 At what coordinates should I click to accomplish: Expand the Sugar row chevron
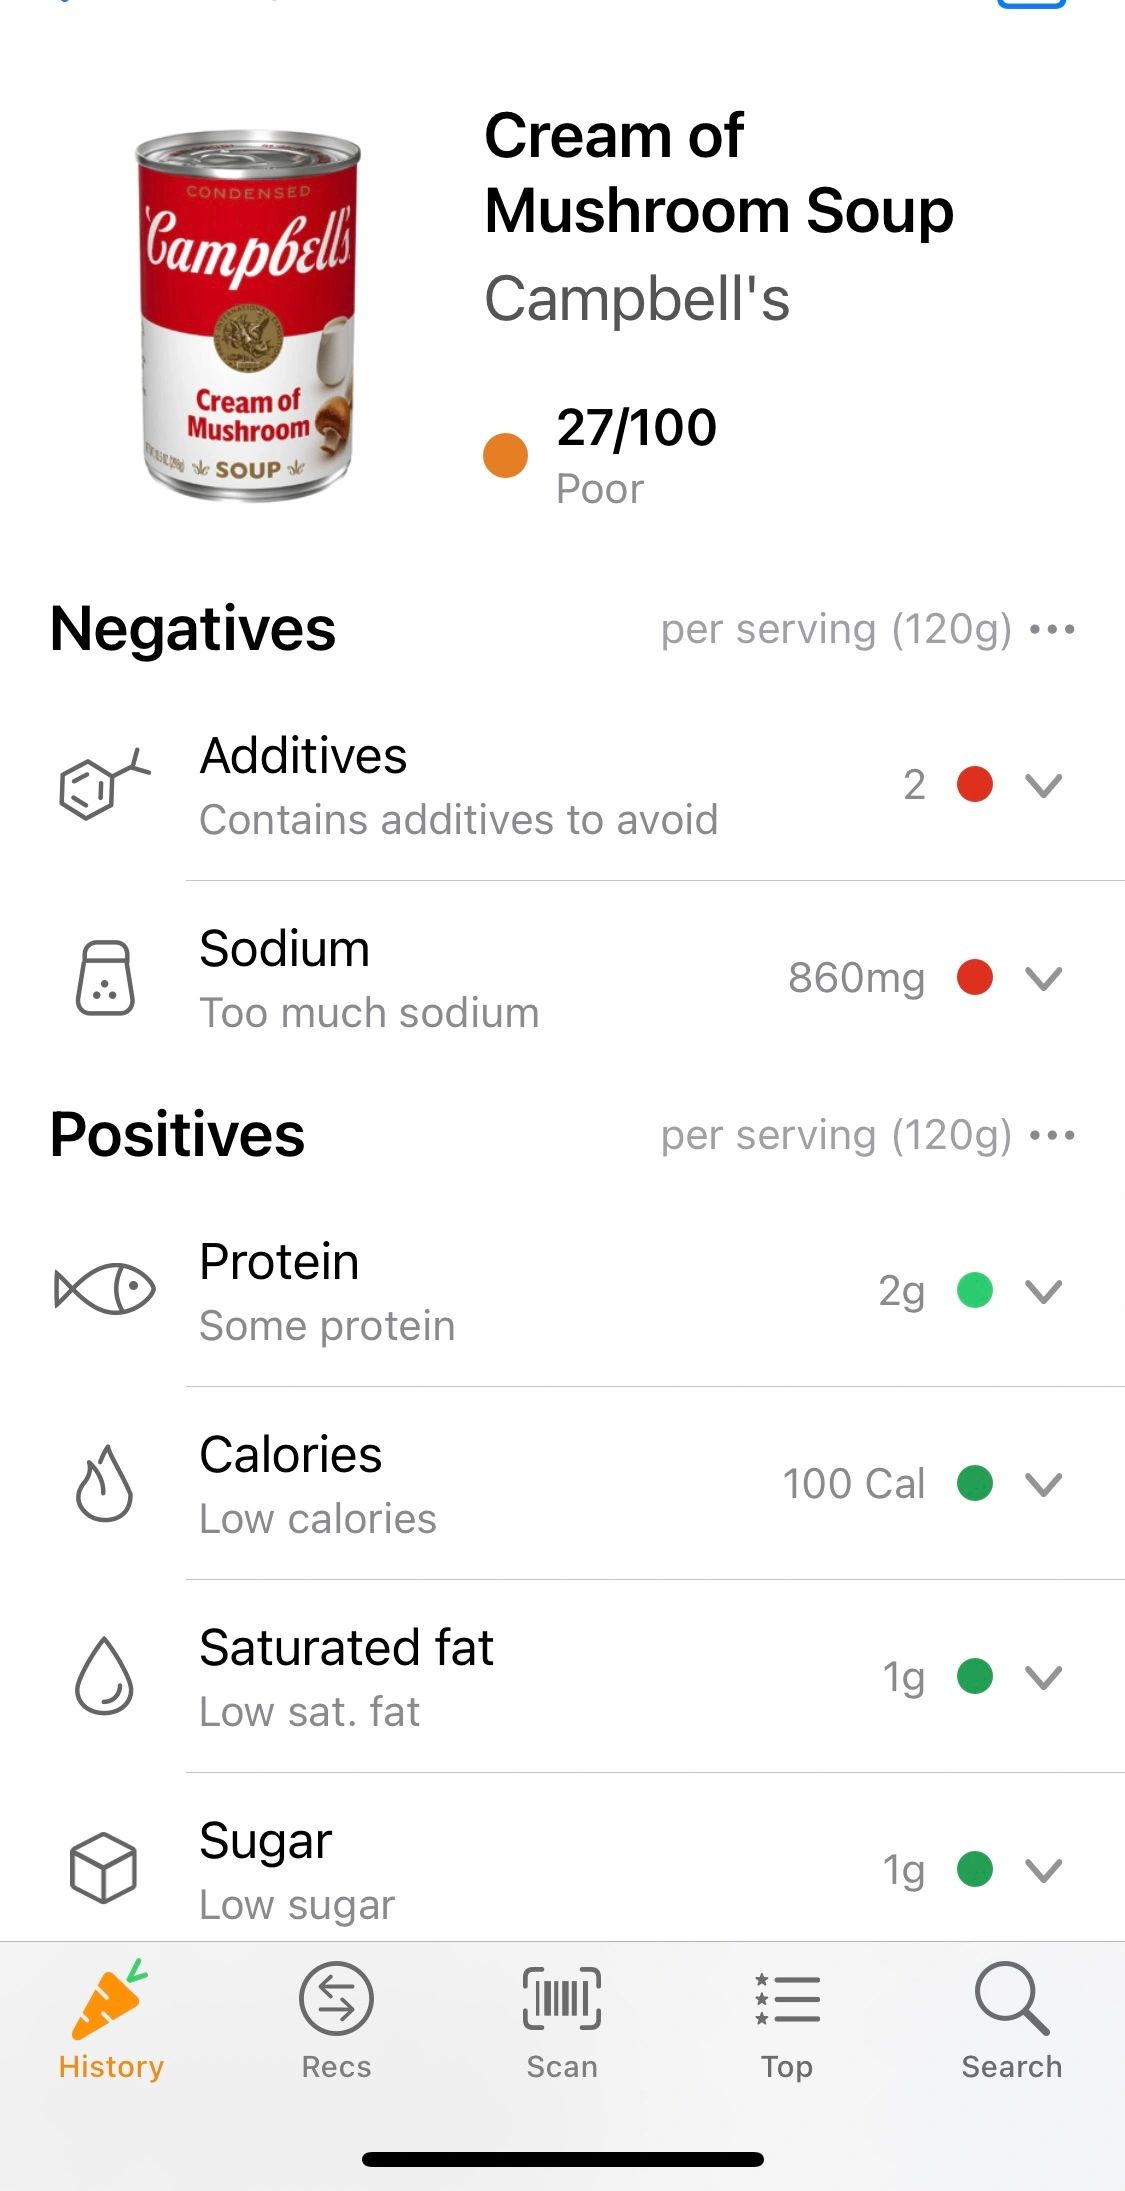[x=1043, y=1869]
